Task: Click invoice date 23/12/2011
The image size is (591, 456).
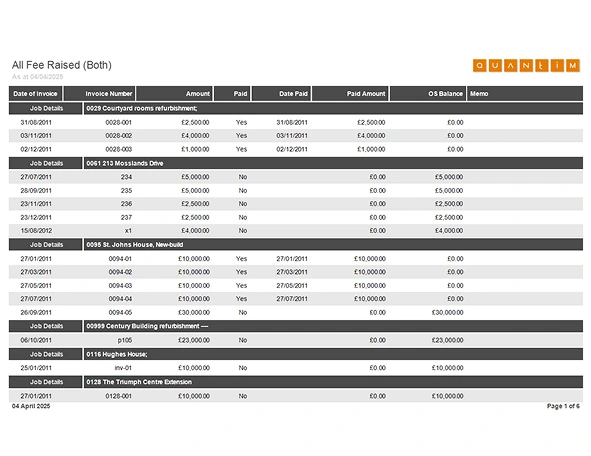Action: point(36,217)
